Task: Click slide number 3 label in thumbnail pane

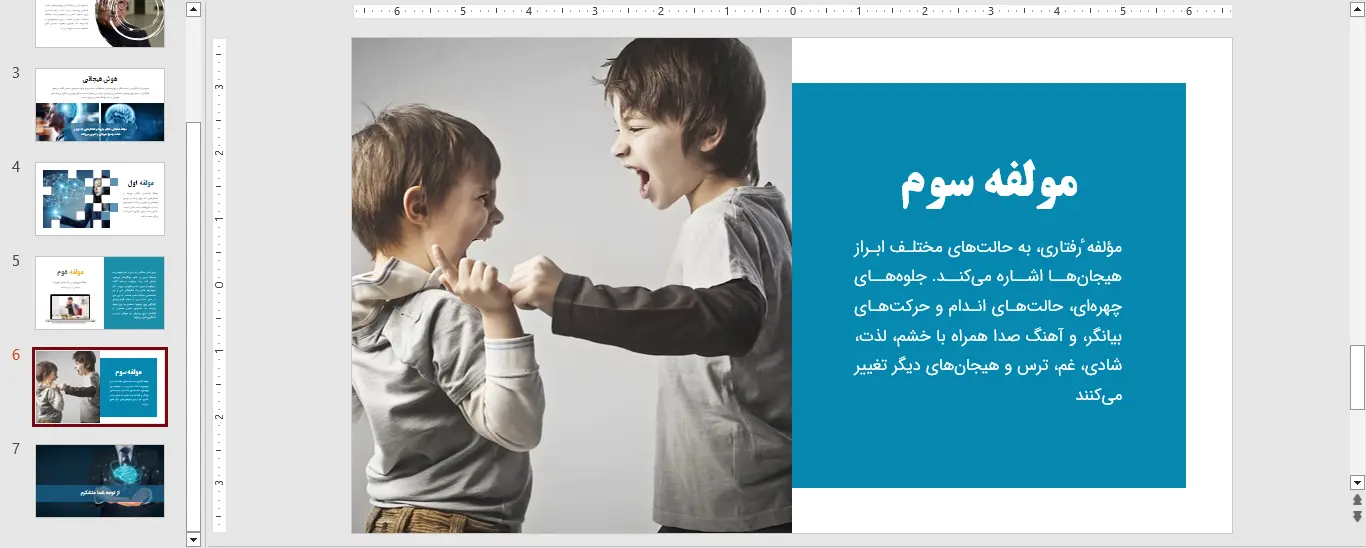Action: click(16, 73)
